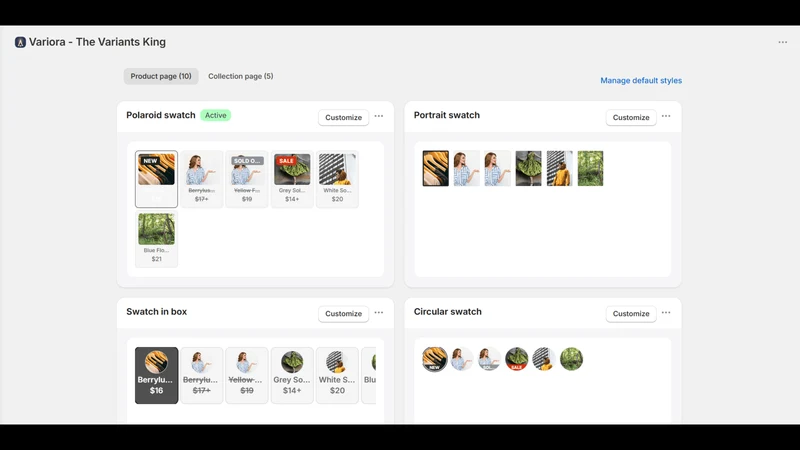Image resolution: width=800 pixels, height=450 pixels.
Task: Open Portrait swatch more options menu
Action: click(x=666, y=116)
